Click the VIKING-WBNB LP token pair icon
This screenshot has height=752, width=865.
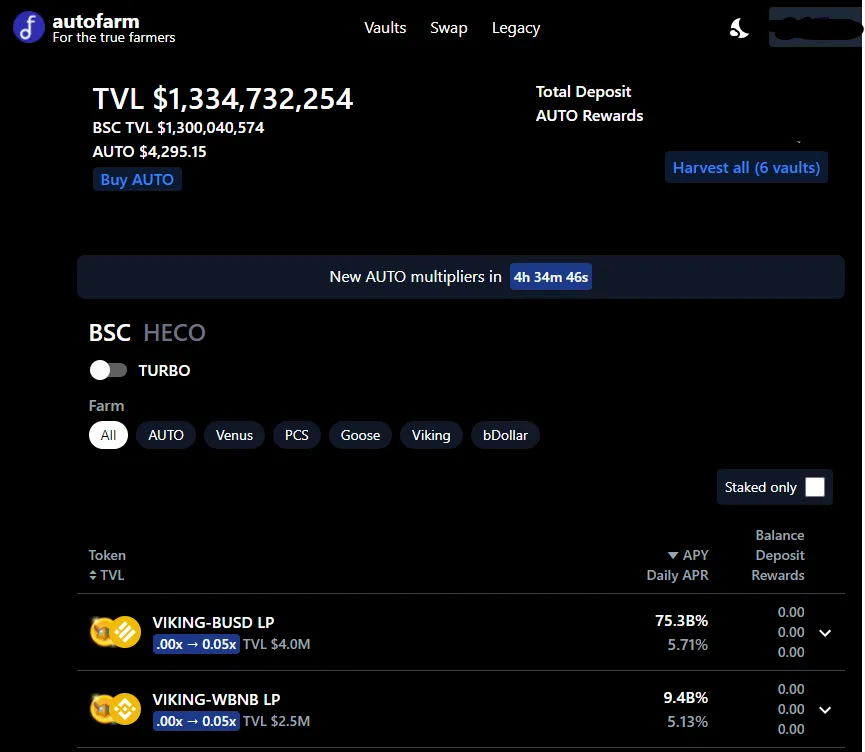(x=115, y=709)
